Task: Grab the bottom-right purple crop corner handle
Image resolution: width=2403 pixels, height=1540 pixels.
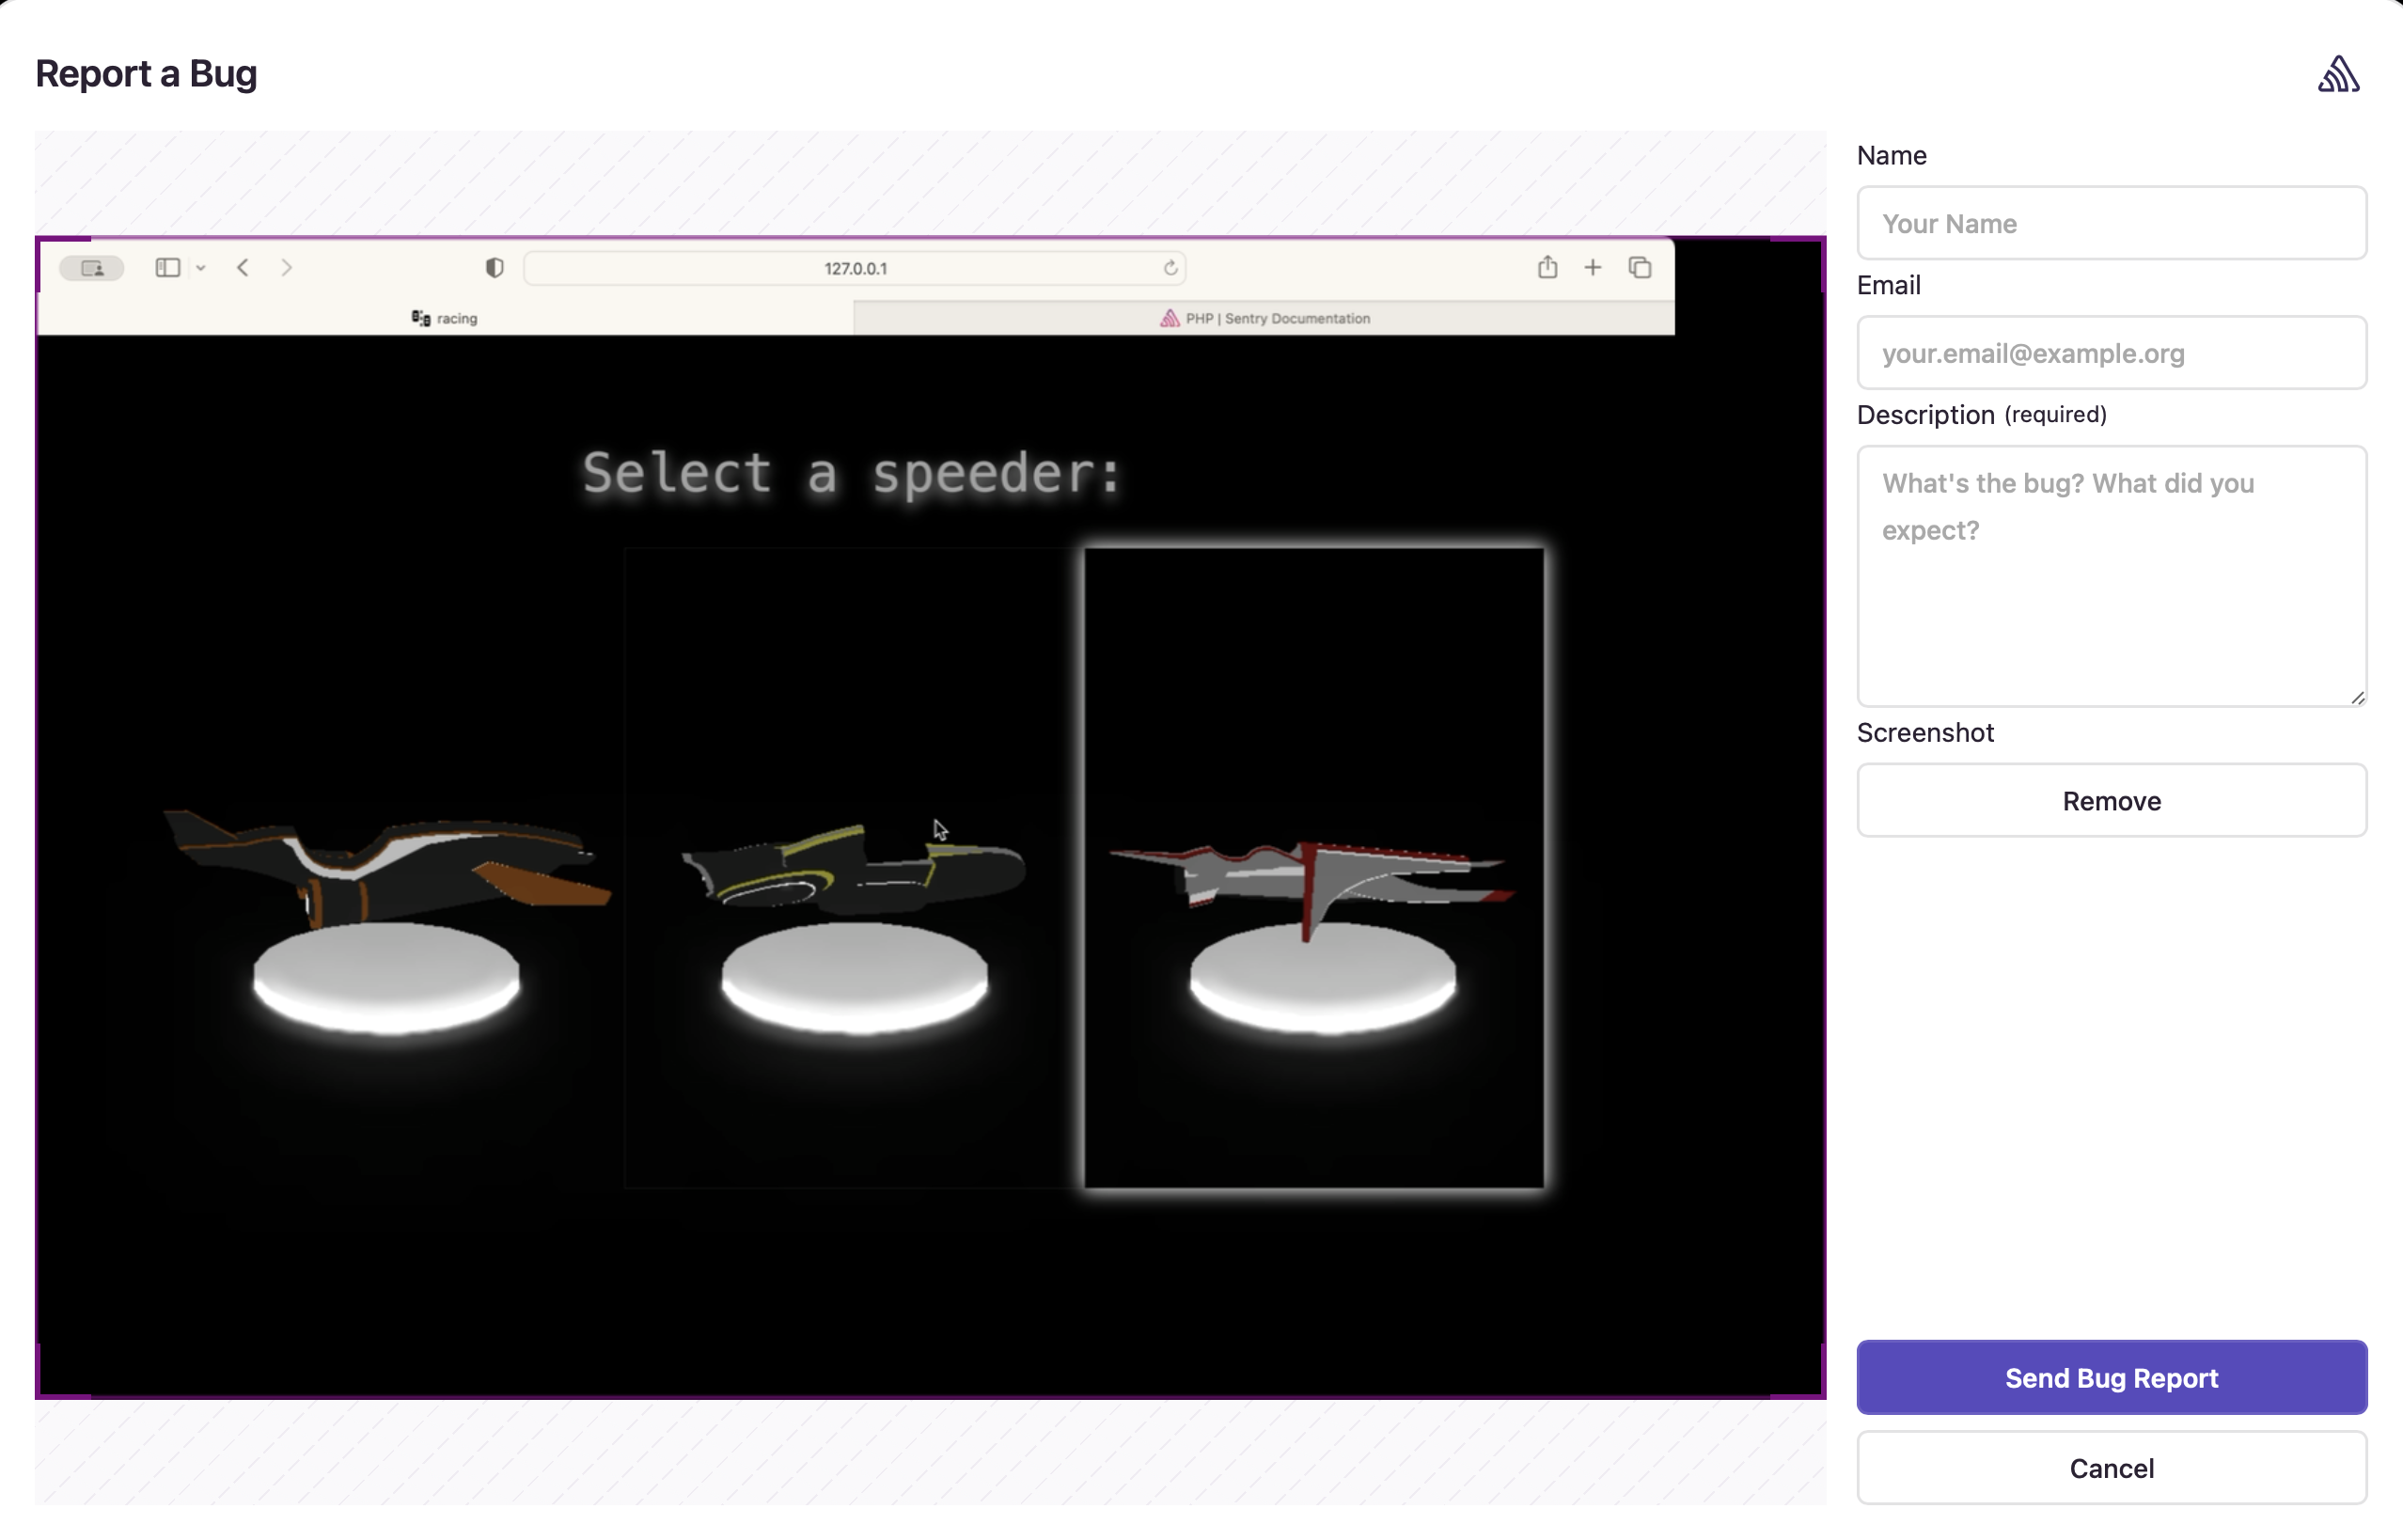Action: pos(1798,1371)
